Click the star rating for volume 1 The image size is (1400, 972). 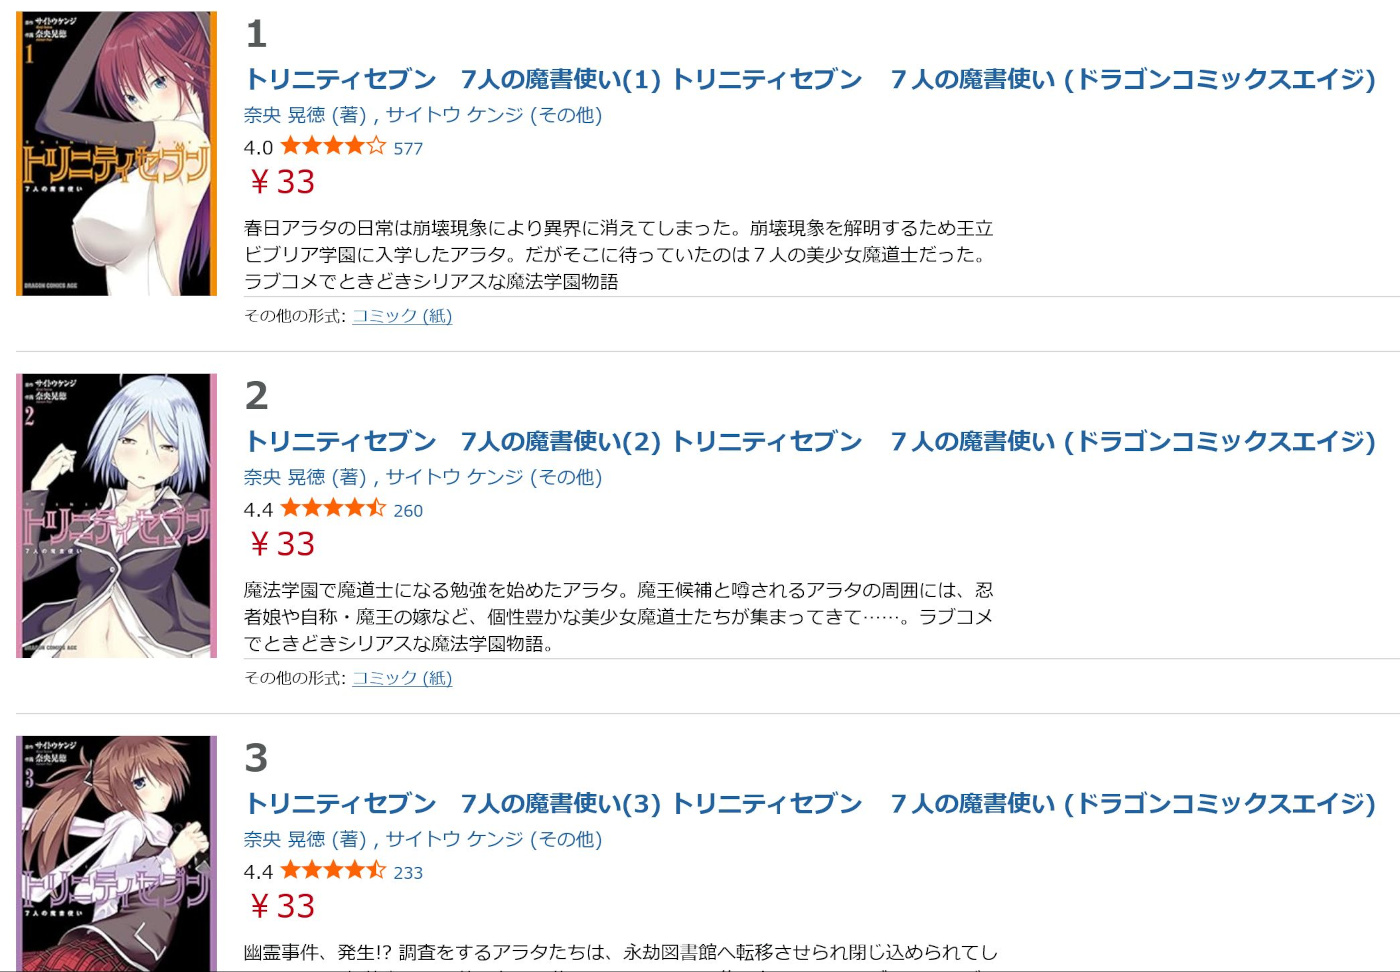click(x=333, y=147)
